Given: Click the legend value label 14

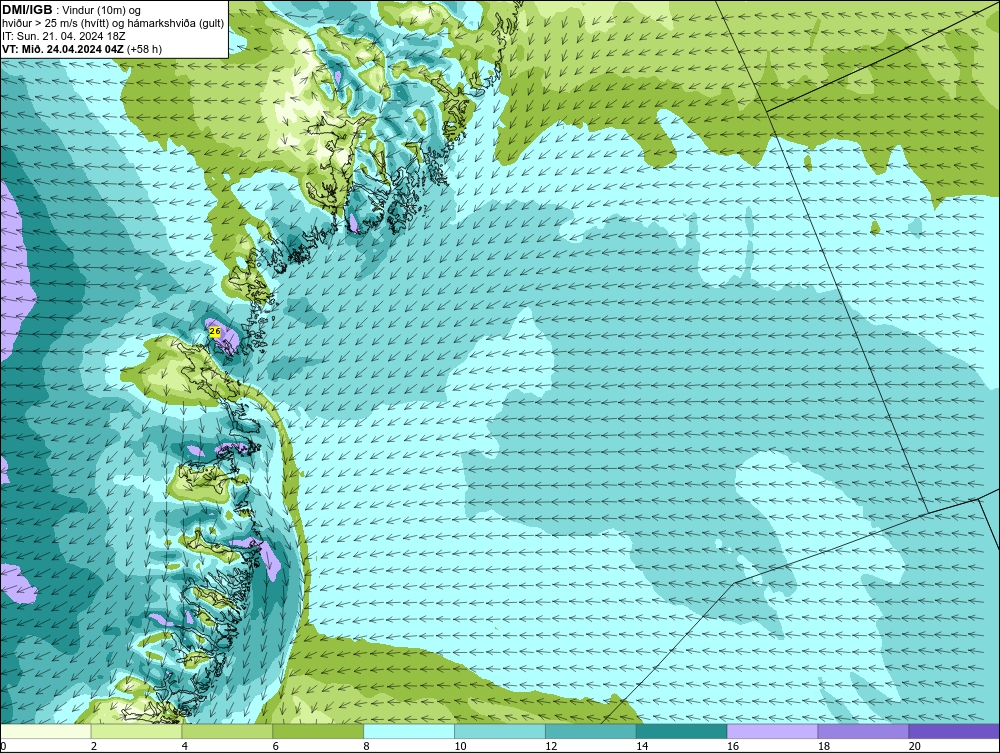Looking at the screenshot, I should point(642,746).
